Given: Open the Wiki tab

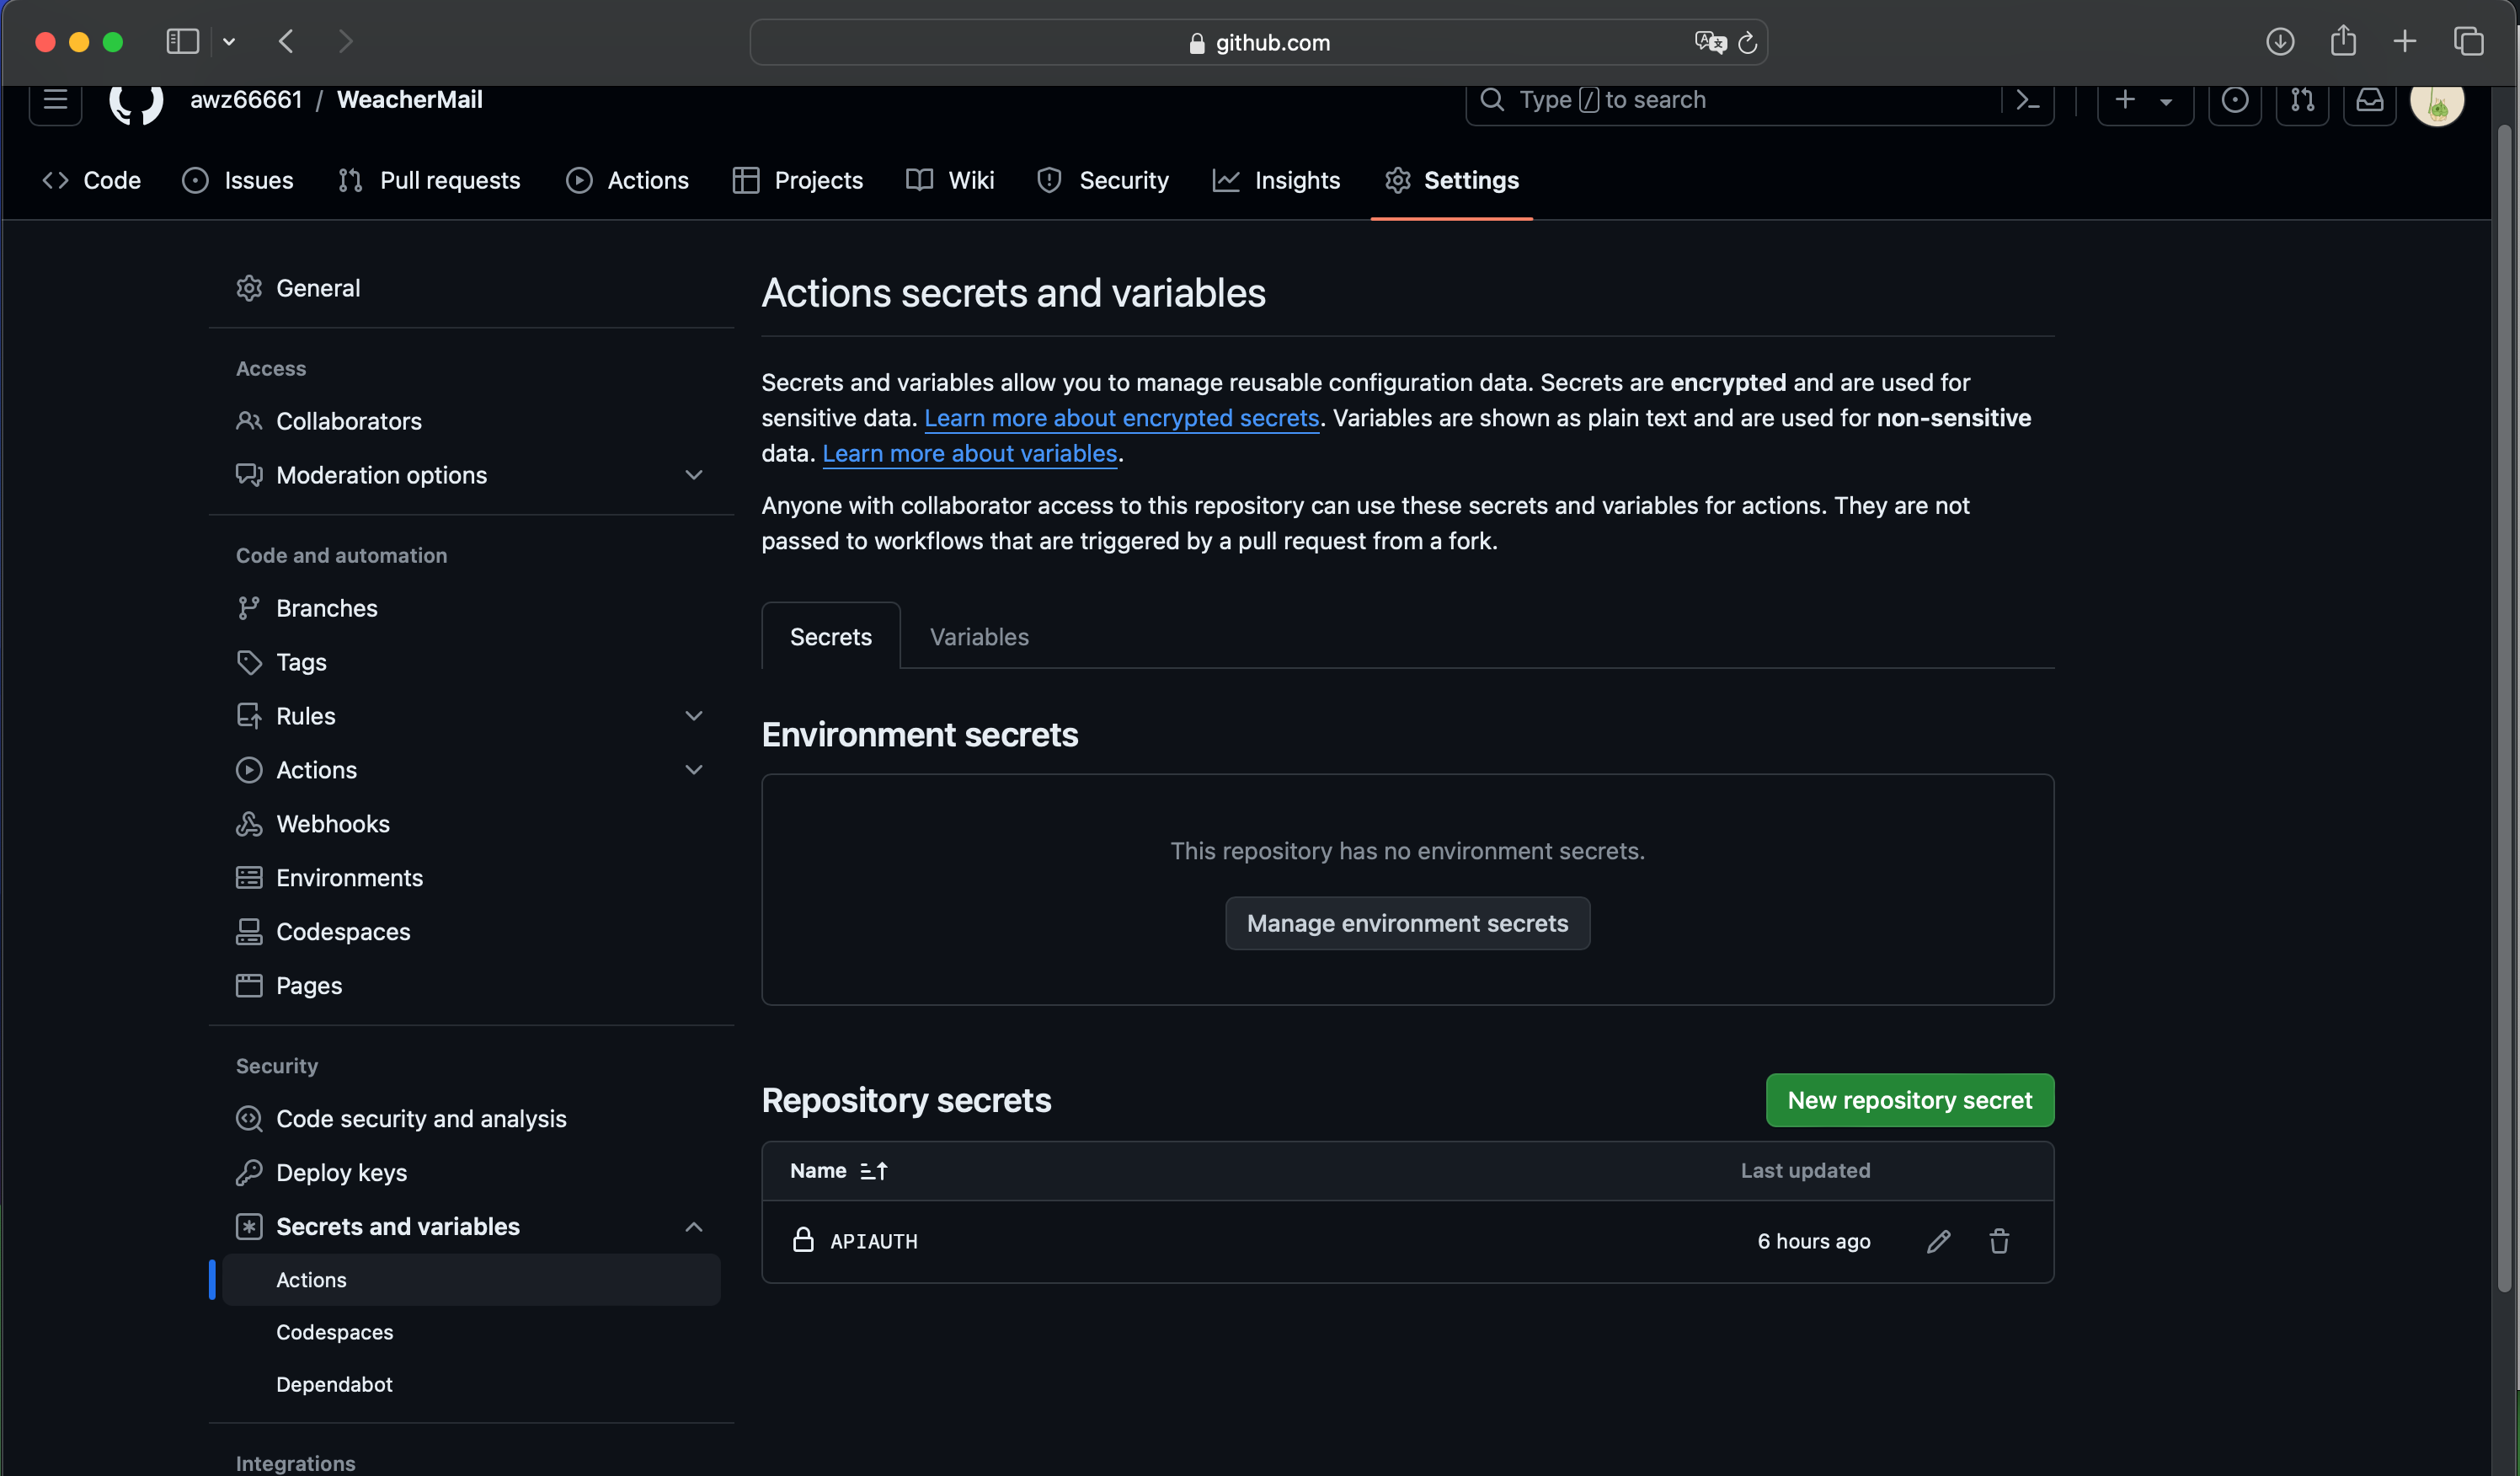Looking at the screenshot, I should (950, 180).
